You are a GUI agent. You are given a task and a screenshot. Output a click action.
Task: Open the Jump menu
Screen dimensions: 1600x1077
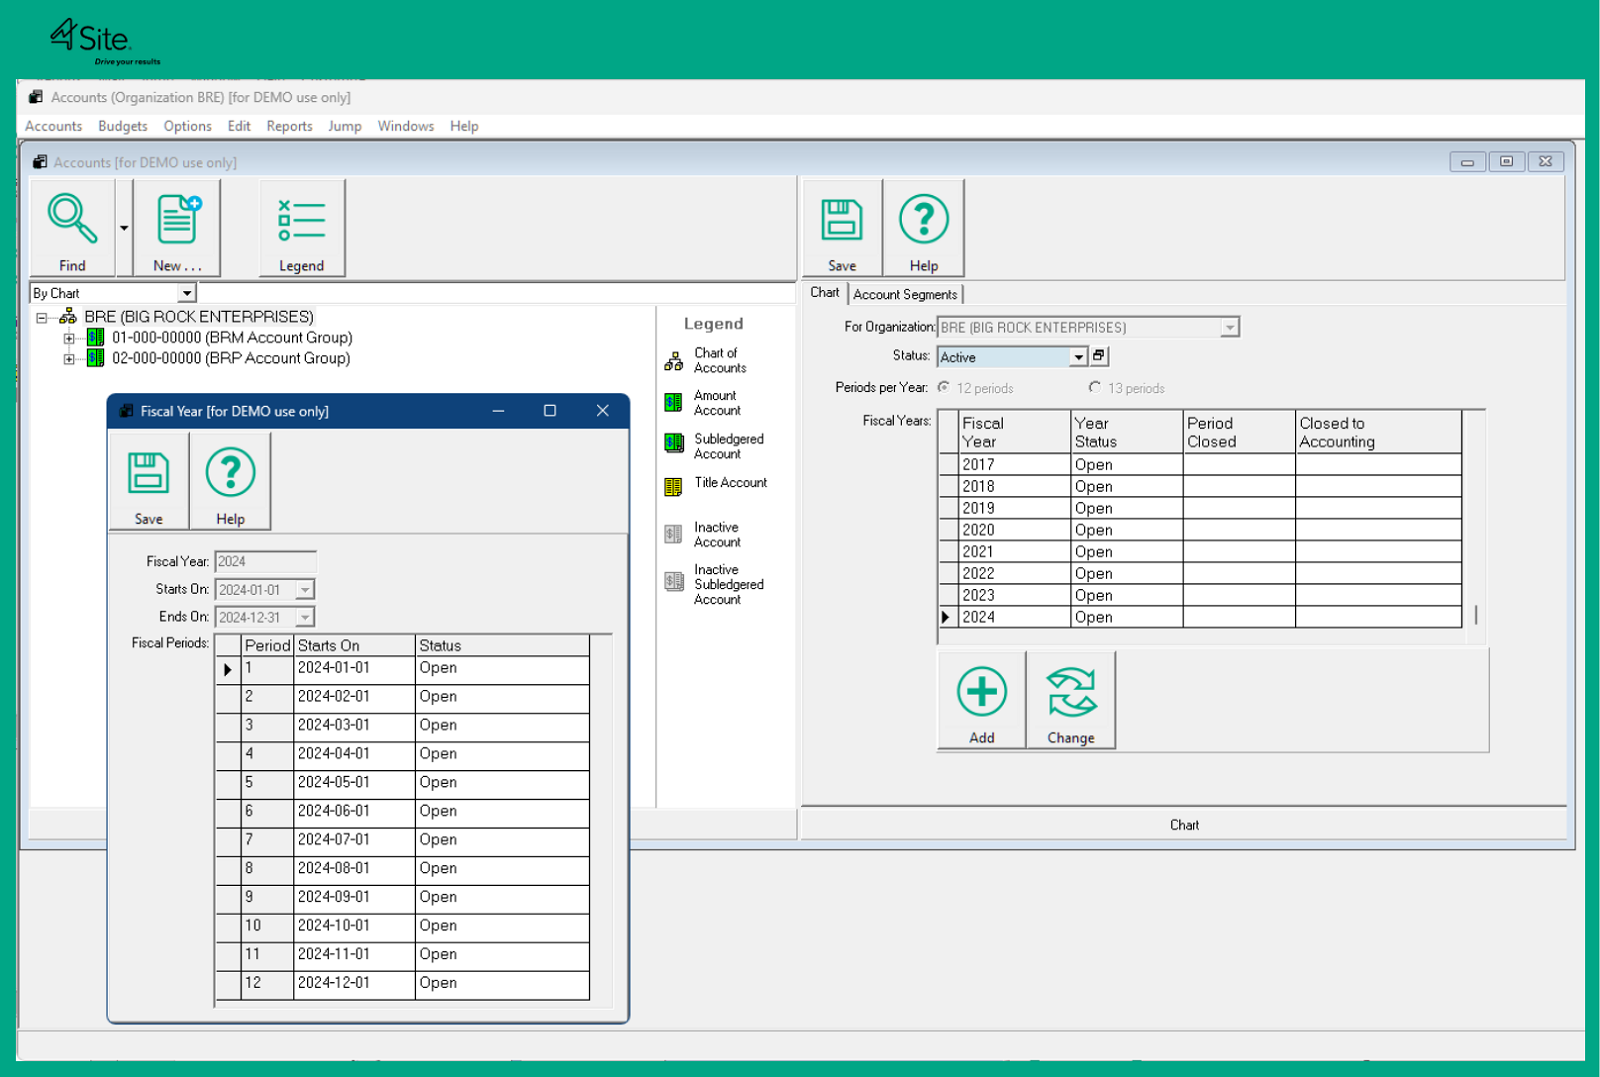(x=345, y=126)
